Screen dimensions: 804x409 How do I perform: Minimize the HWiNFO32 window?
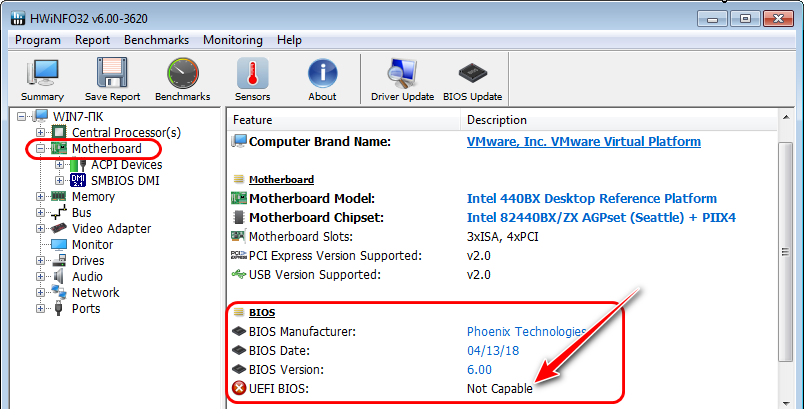[x=713, y=19]
